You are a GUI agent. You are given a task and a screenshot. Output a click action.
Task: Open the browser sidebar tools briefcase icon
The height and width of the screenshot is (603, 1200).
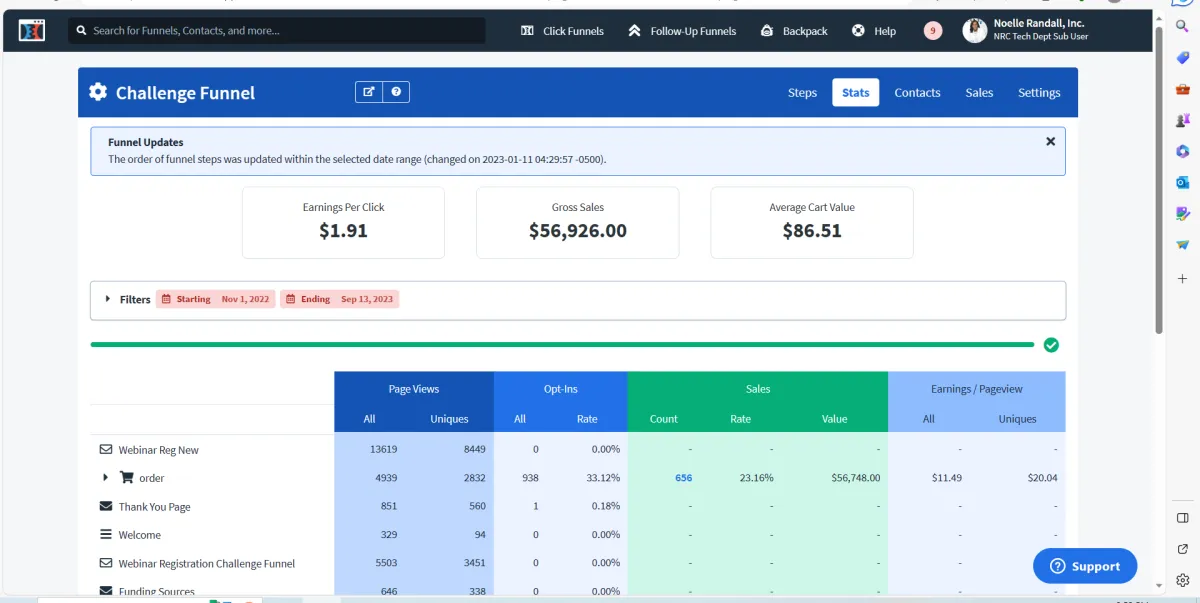point(1182,89)
